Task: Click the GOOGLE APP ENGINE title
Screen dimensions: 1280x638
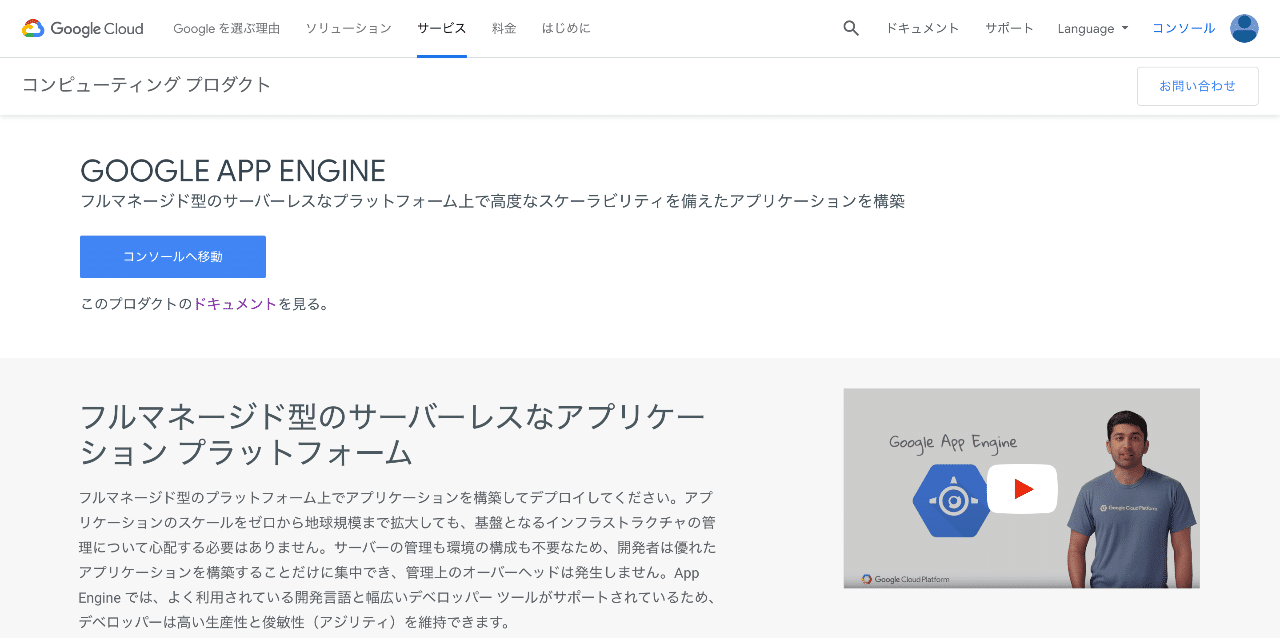Action: pos(233,170)
